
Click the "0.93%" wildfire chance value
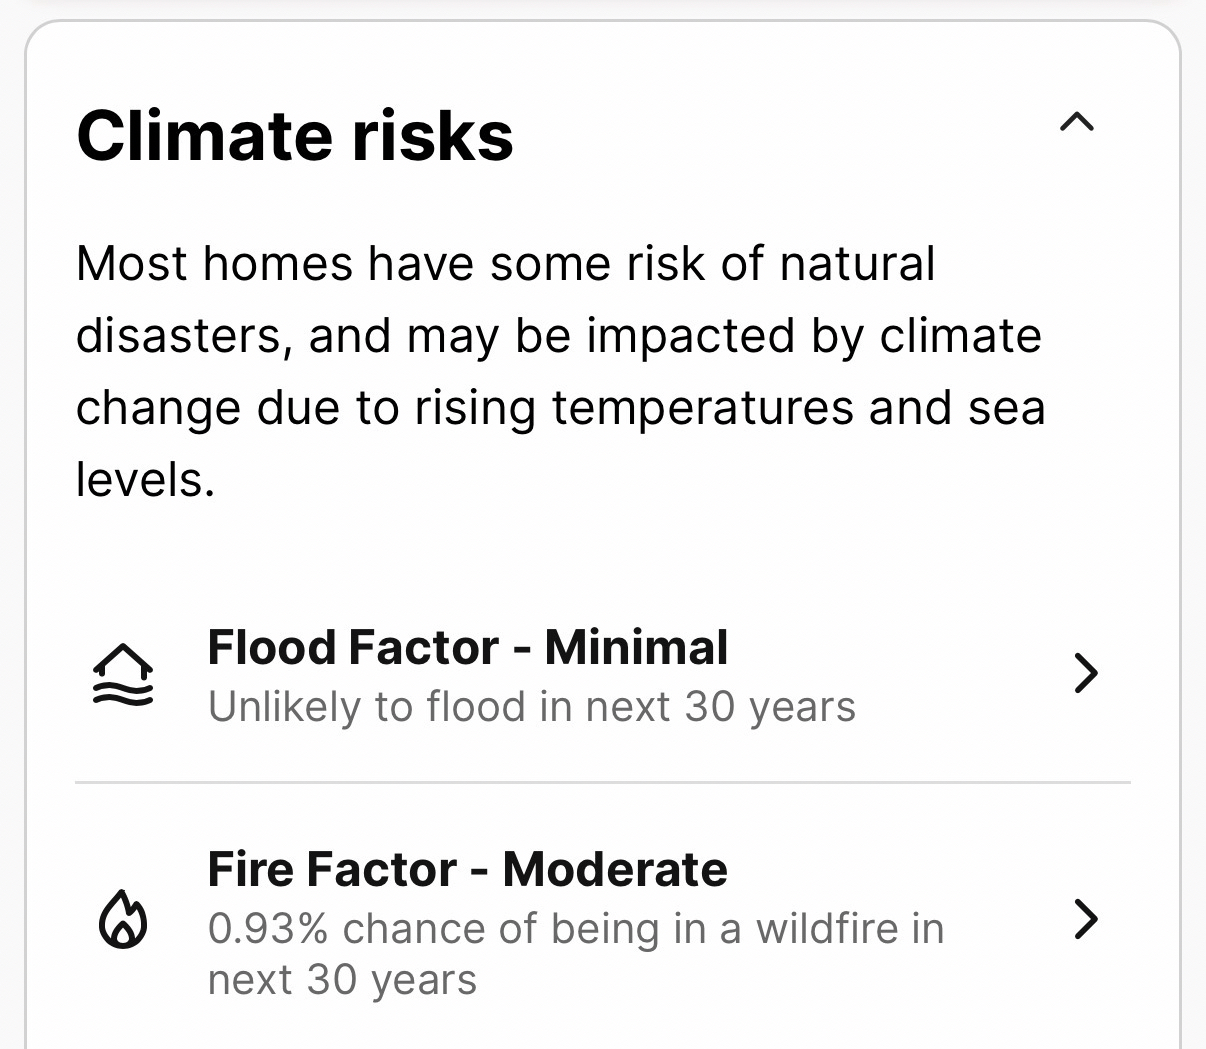[267, 929]
